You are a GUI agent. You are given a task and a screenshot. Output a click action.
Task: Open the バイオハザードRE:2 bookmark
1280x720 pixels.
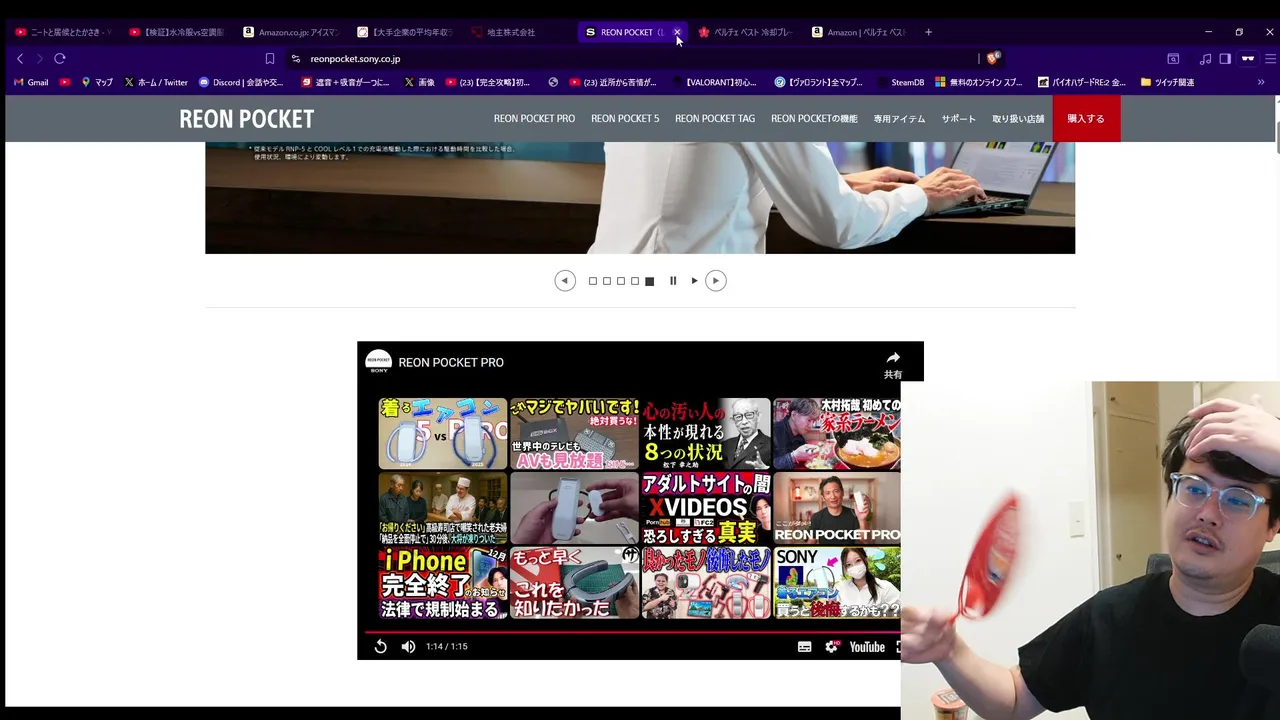pyautogui.click(x=1082, y=82)
